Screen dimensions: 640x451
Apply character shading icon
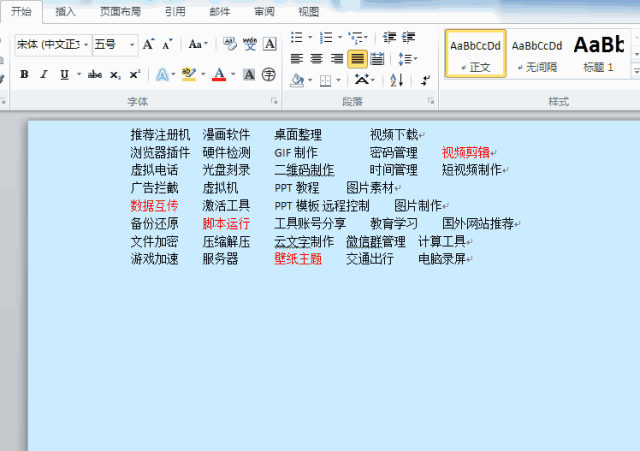[x=249, y=74]
